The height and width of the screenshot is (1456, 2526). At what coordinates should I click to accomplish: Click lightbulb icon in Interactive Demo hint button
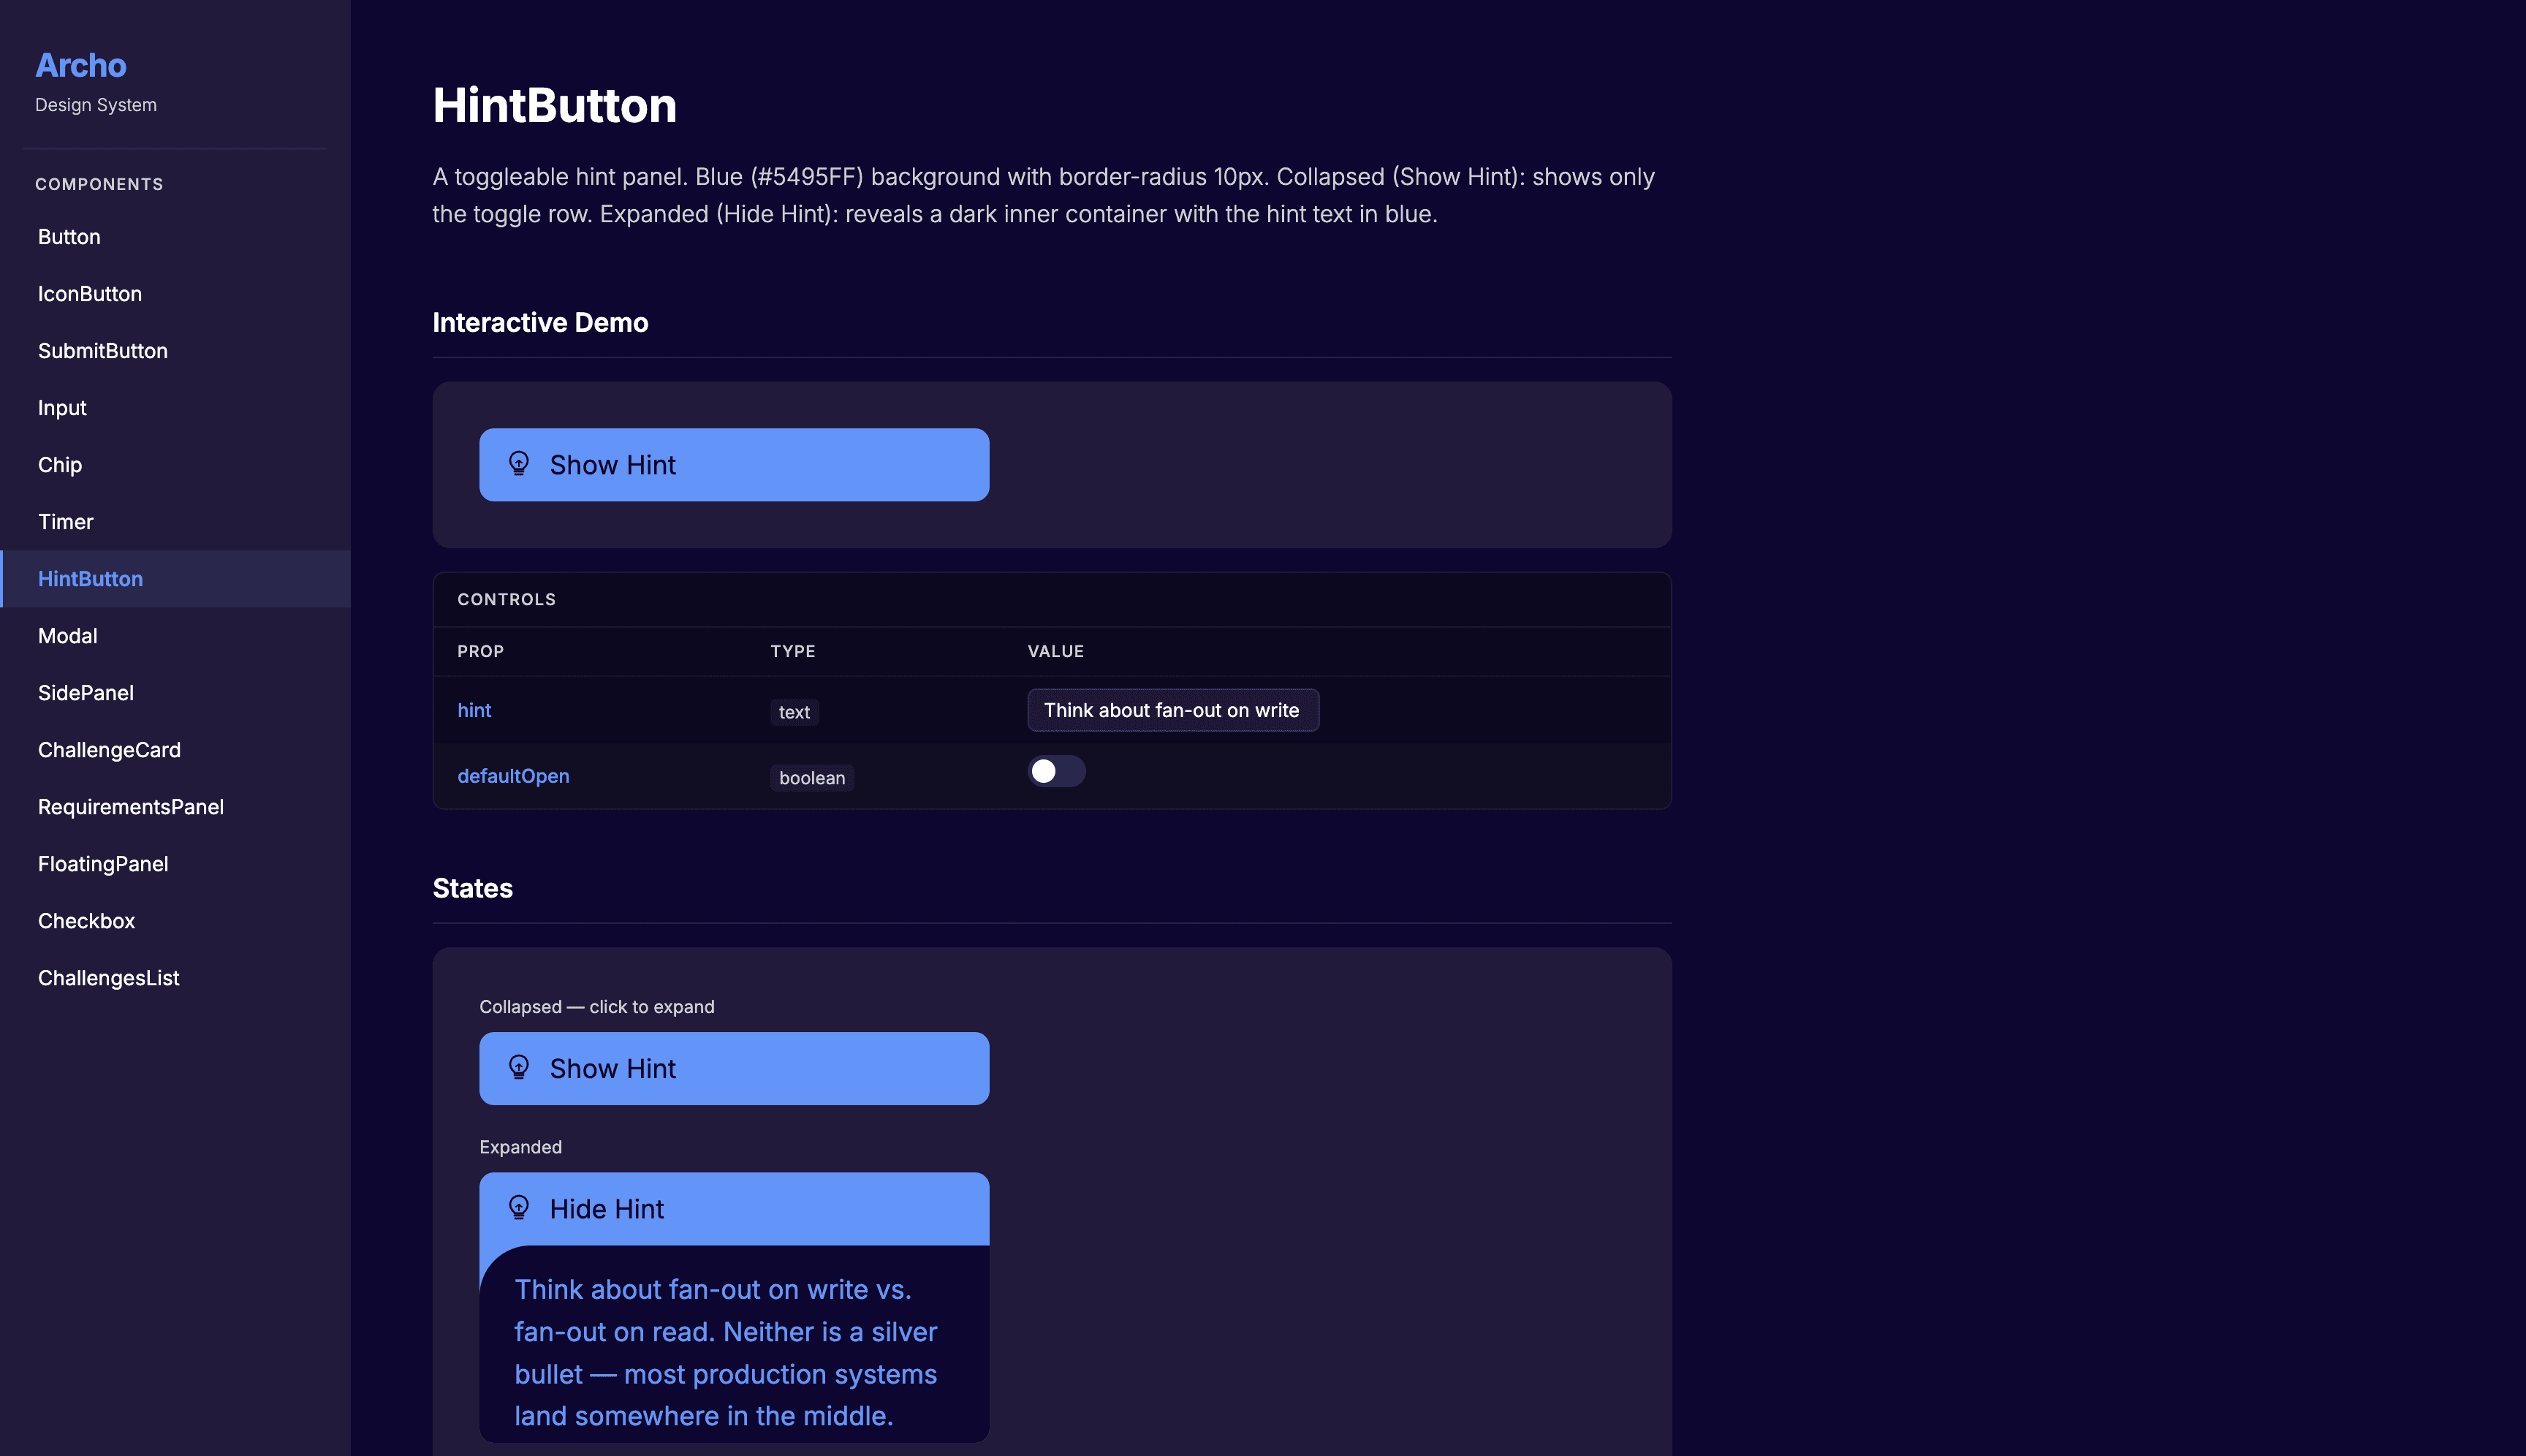518,464
